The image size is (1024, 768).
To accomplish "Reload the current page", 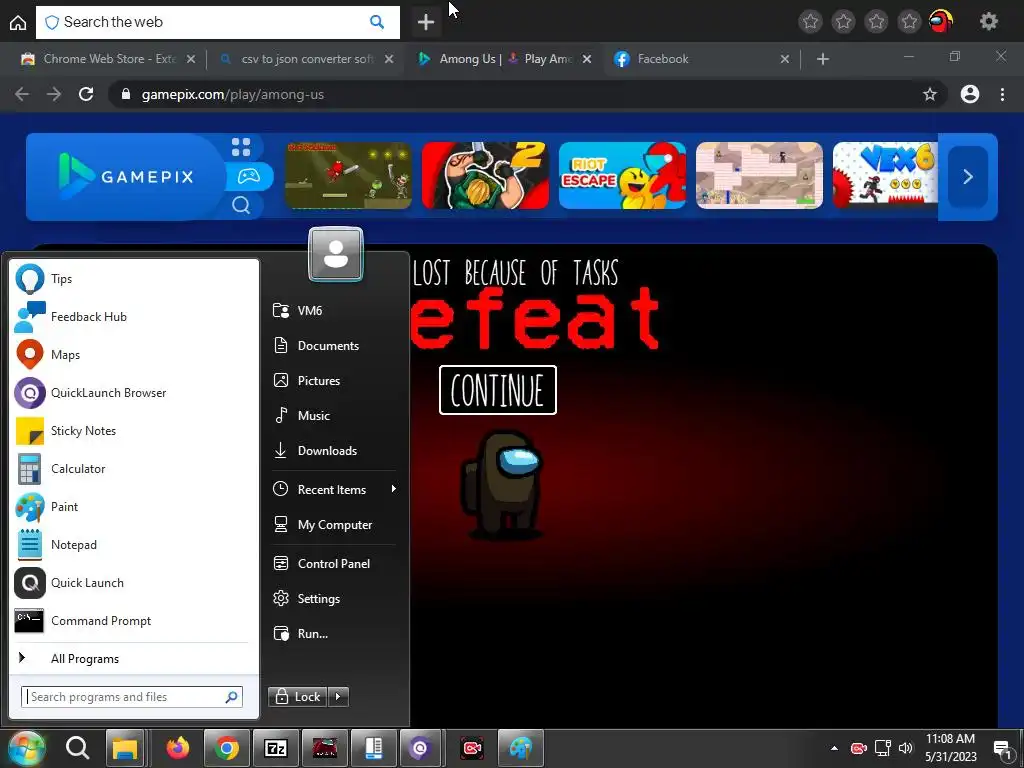I will click(x=86, y=94).
